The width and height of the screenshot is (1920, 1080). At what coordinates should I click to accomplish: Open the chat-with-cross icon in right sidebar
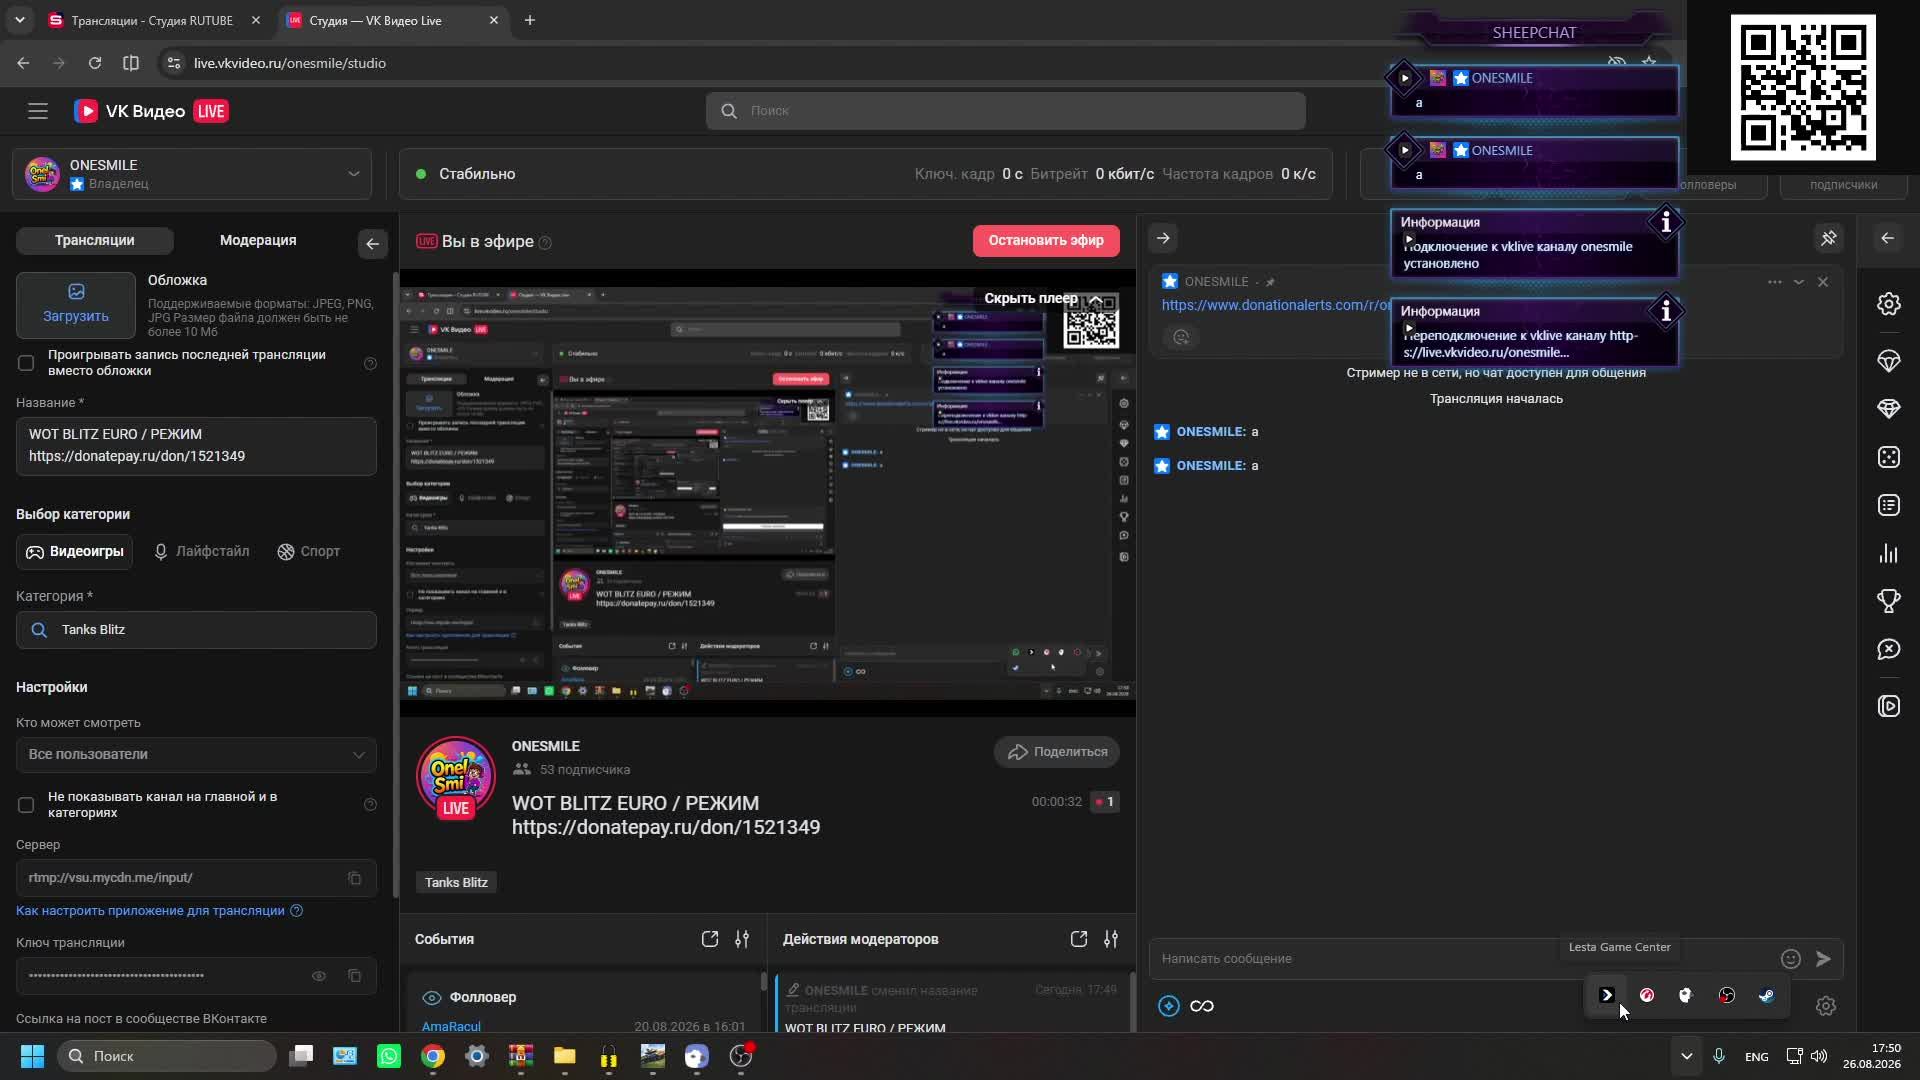point(1888,650)
